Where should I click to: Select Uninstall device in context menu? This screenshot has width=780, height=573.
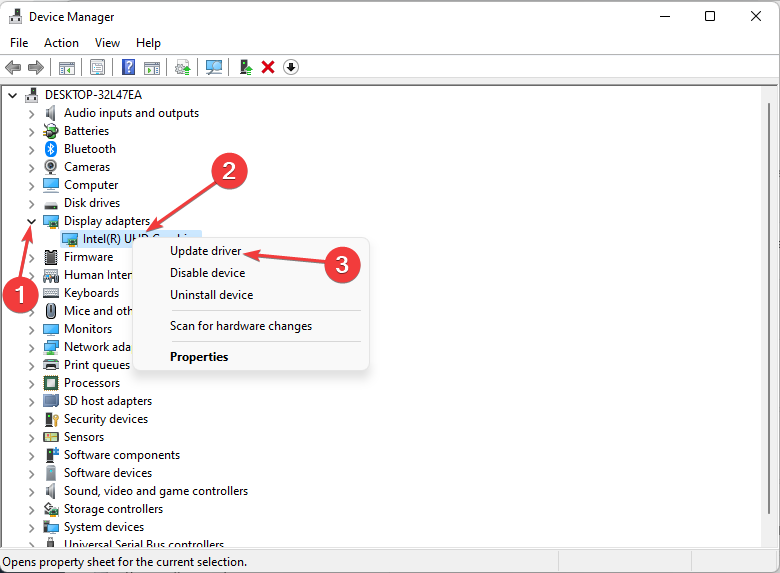click(x=211, y=295)
